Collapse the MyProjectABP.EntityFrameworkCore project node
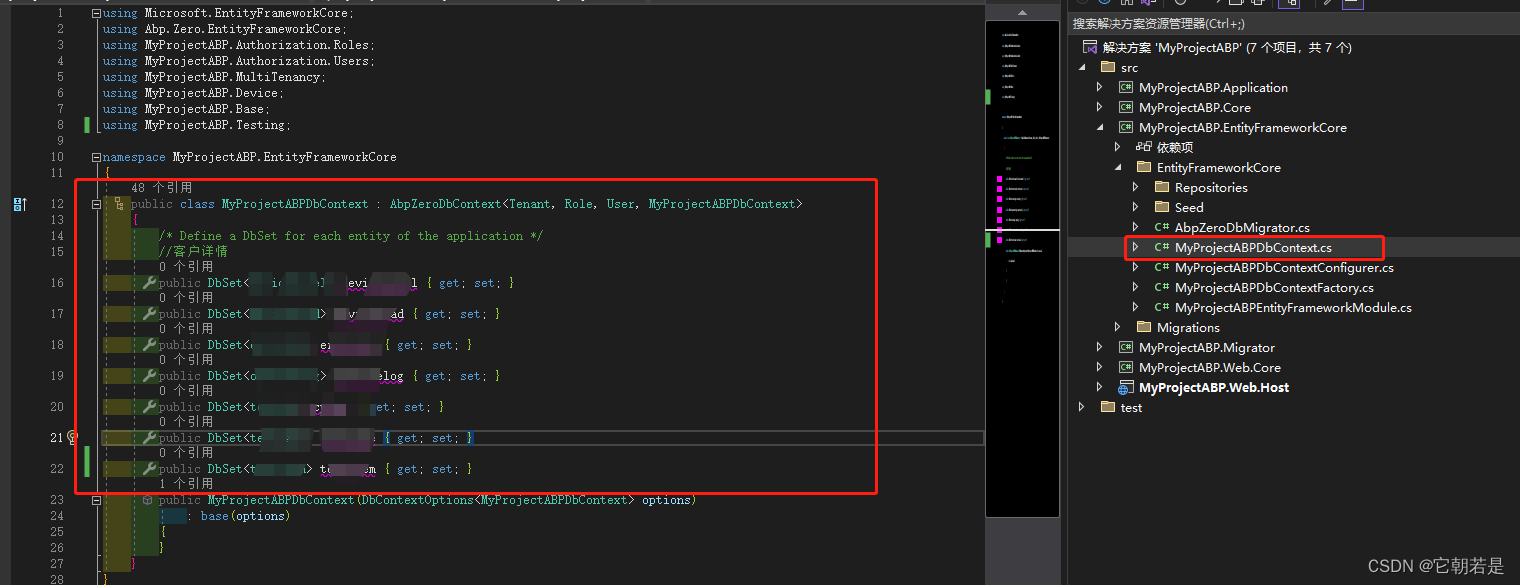 coord(1100,127)
